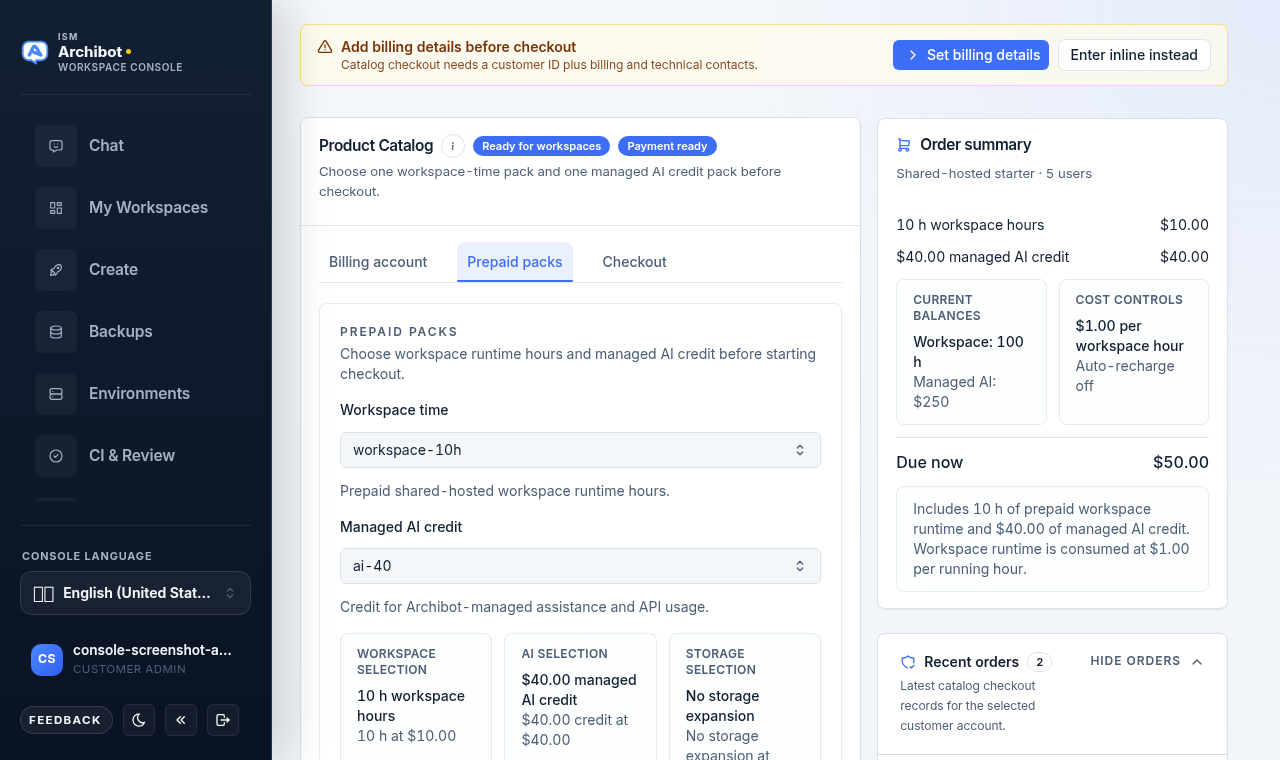Click the console language book icon
Image resolution: width=1280 pixels, height=760 pixels.
click(x=44, y=594)
